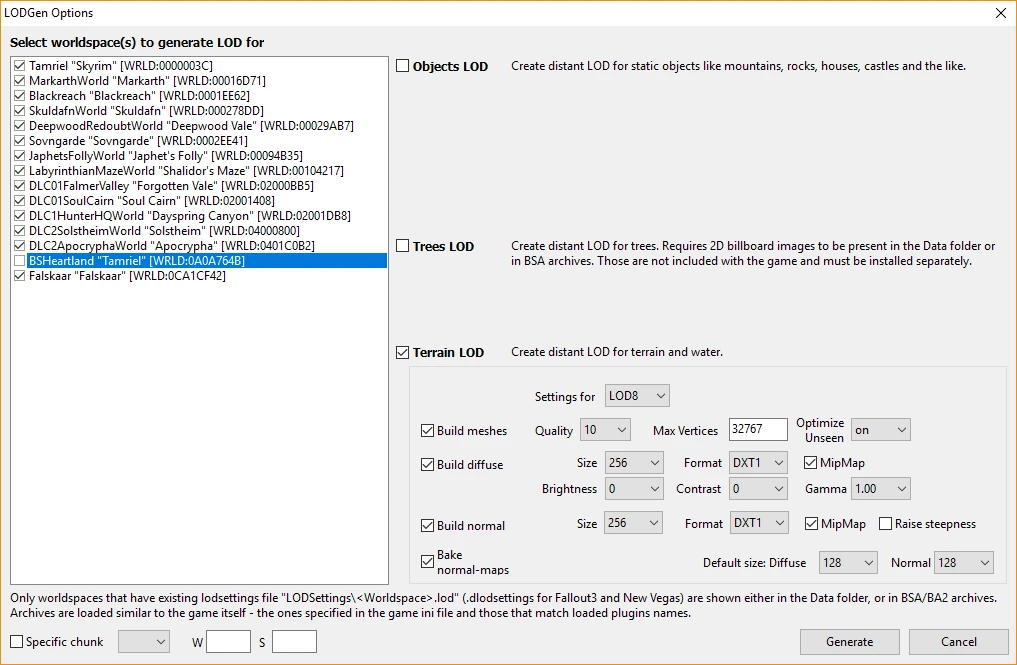The image size is (1017, 665).
Task: Select the SkuldafnWorld "Skuldafn" row text
Action: coord(147,110)
